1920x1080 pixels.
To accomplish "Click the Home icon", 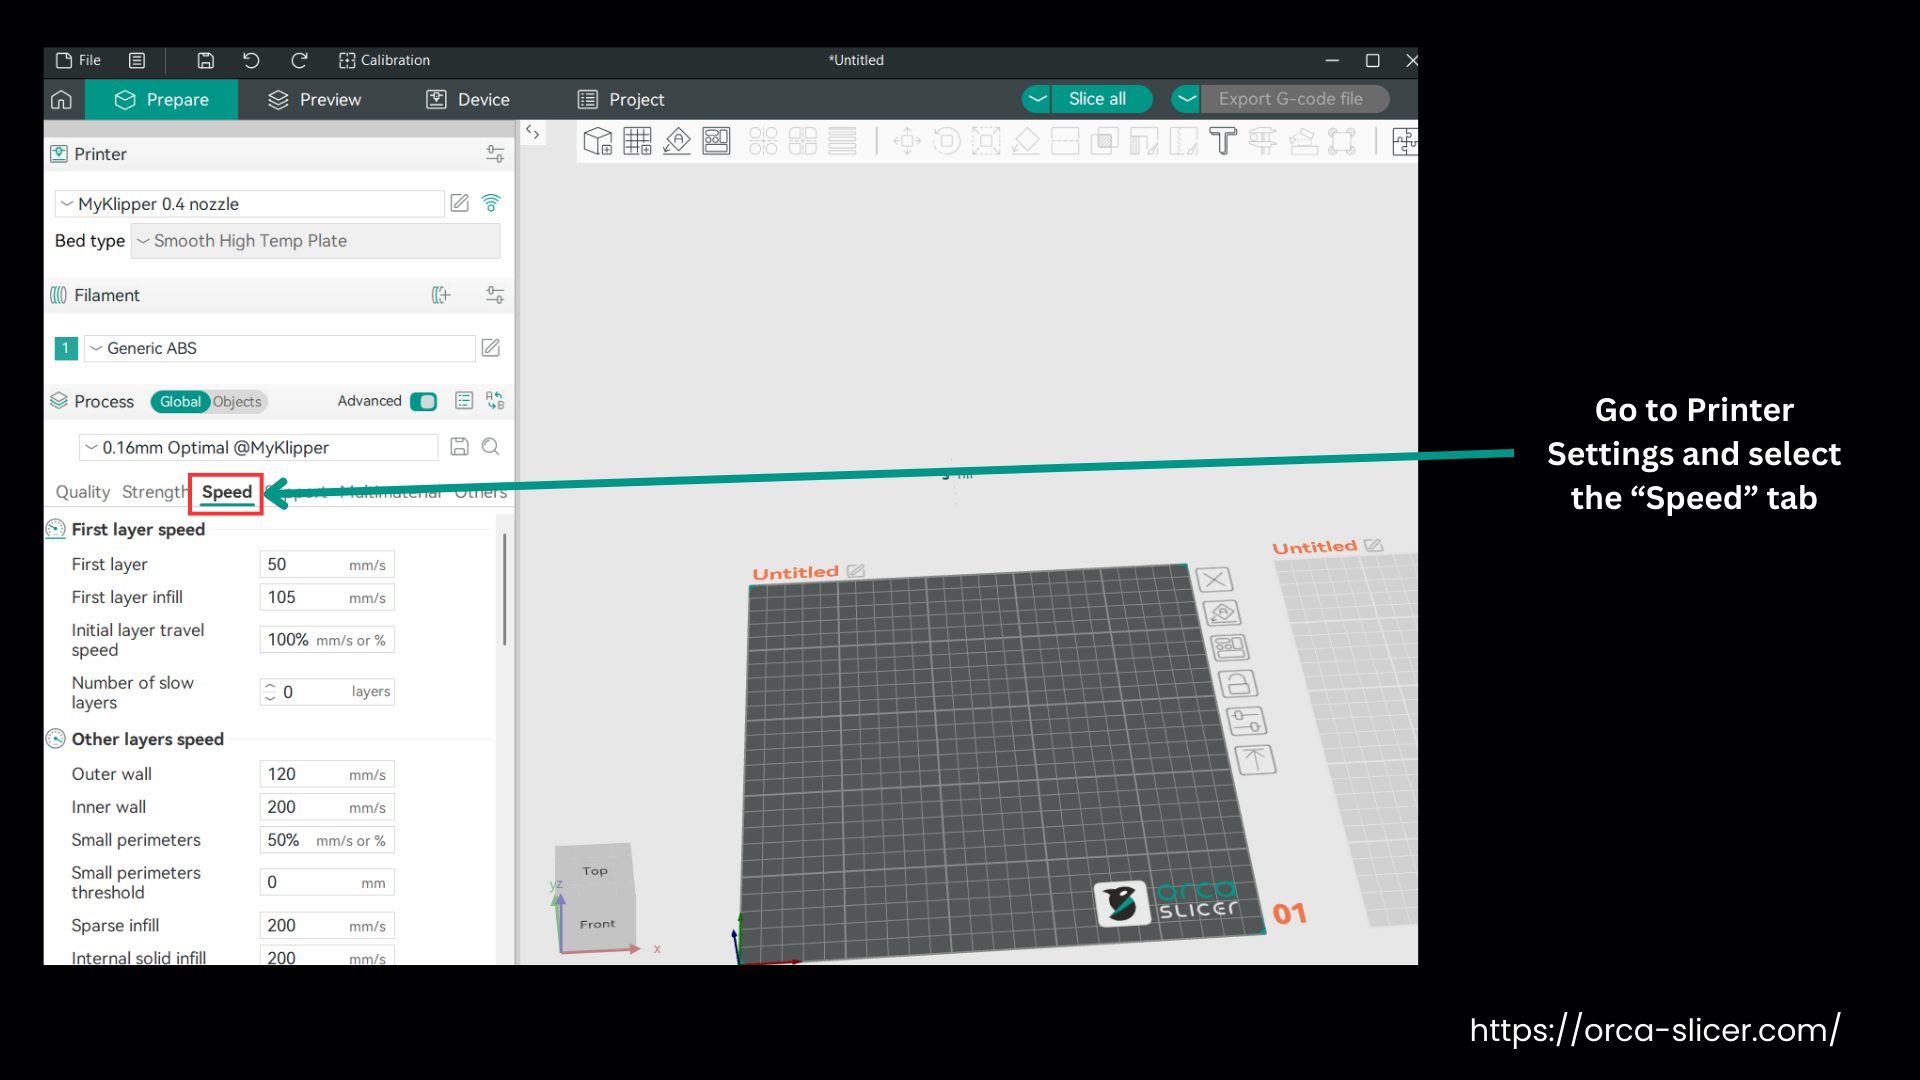I will tap(62, 99).
